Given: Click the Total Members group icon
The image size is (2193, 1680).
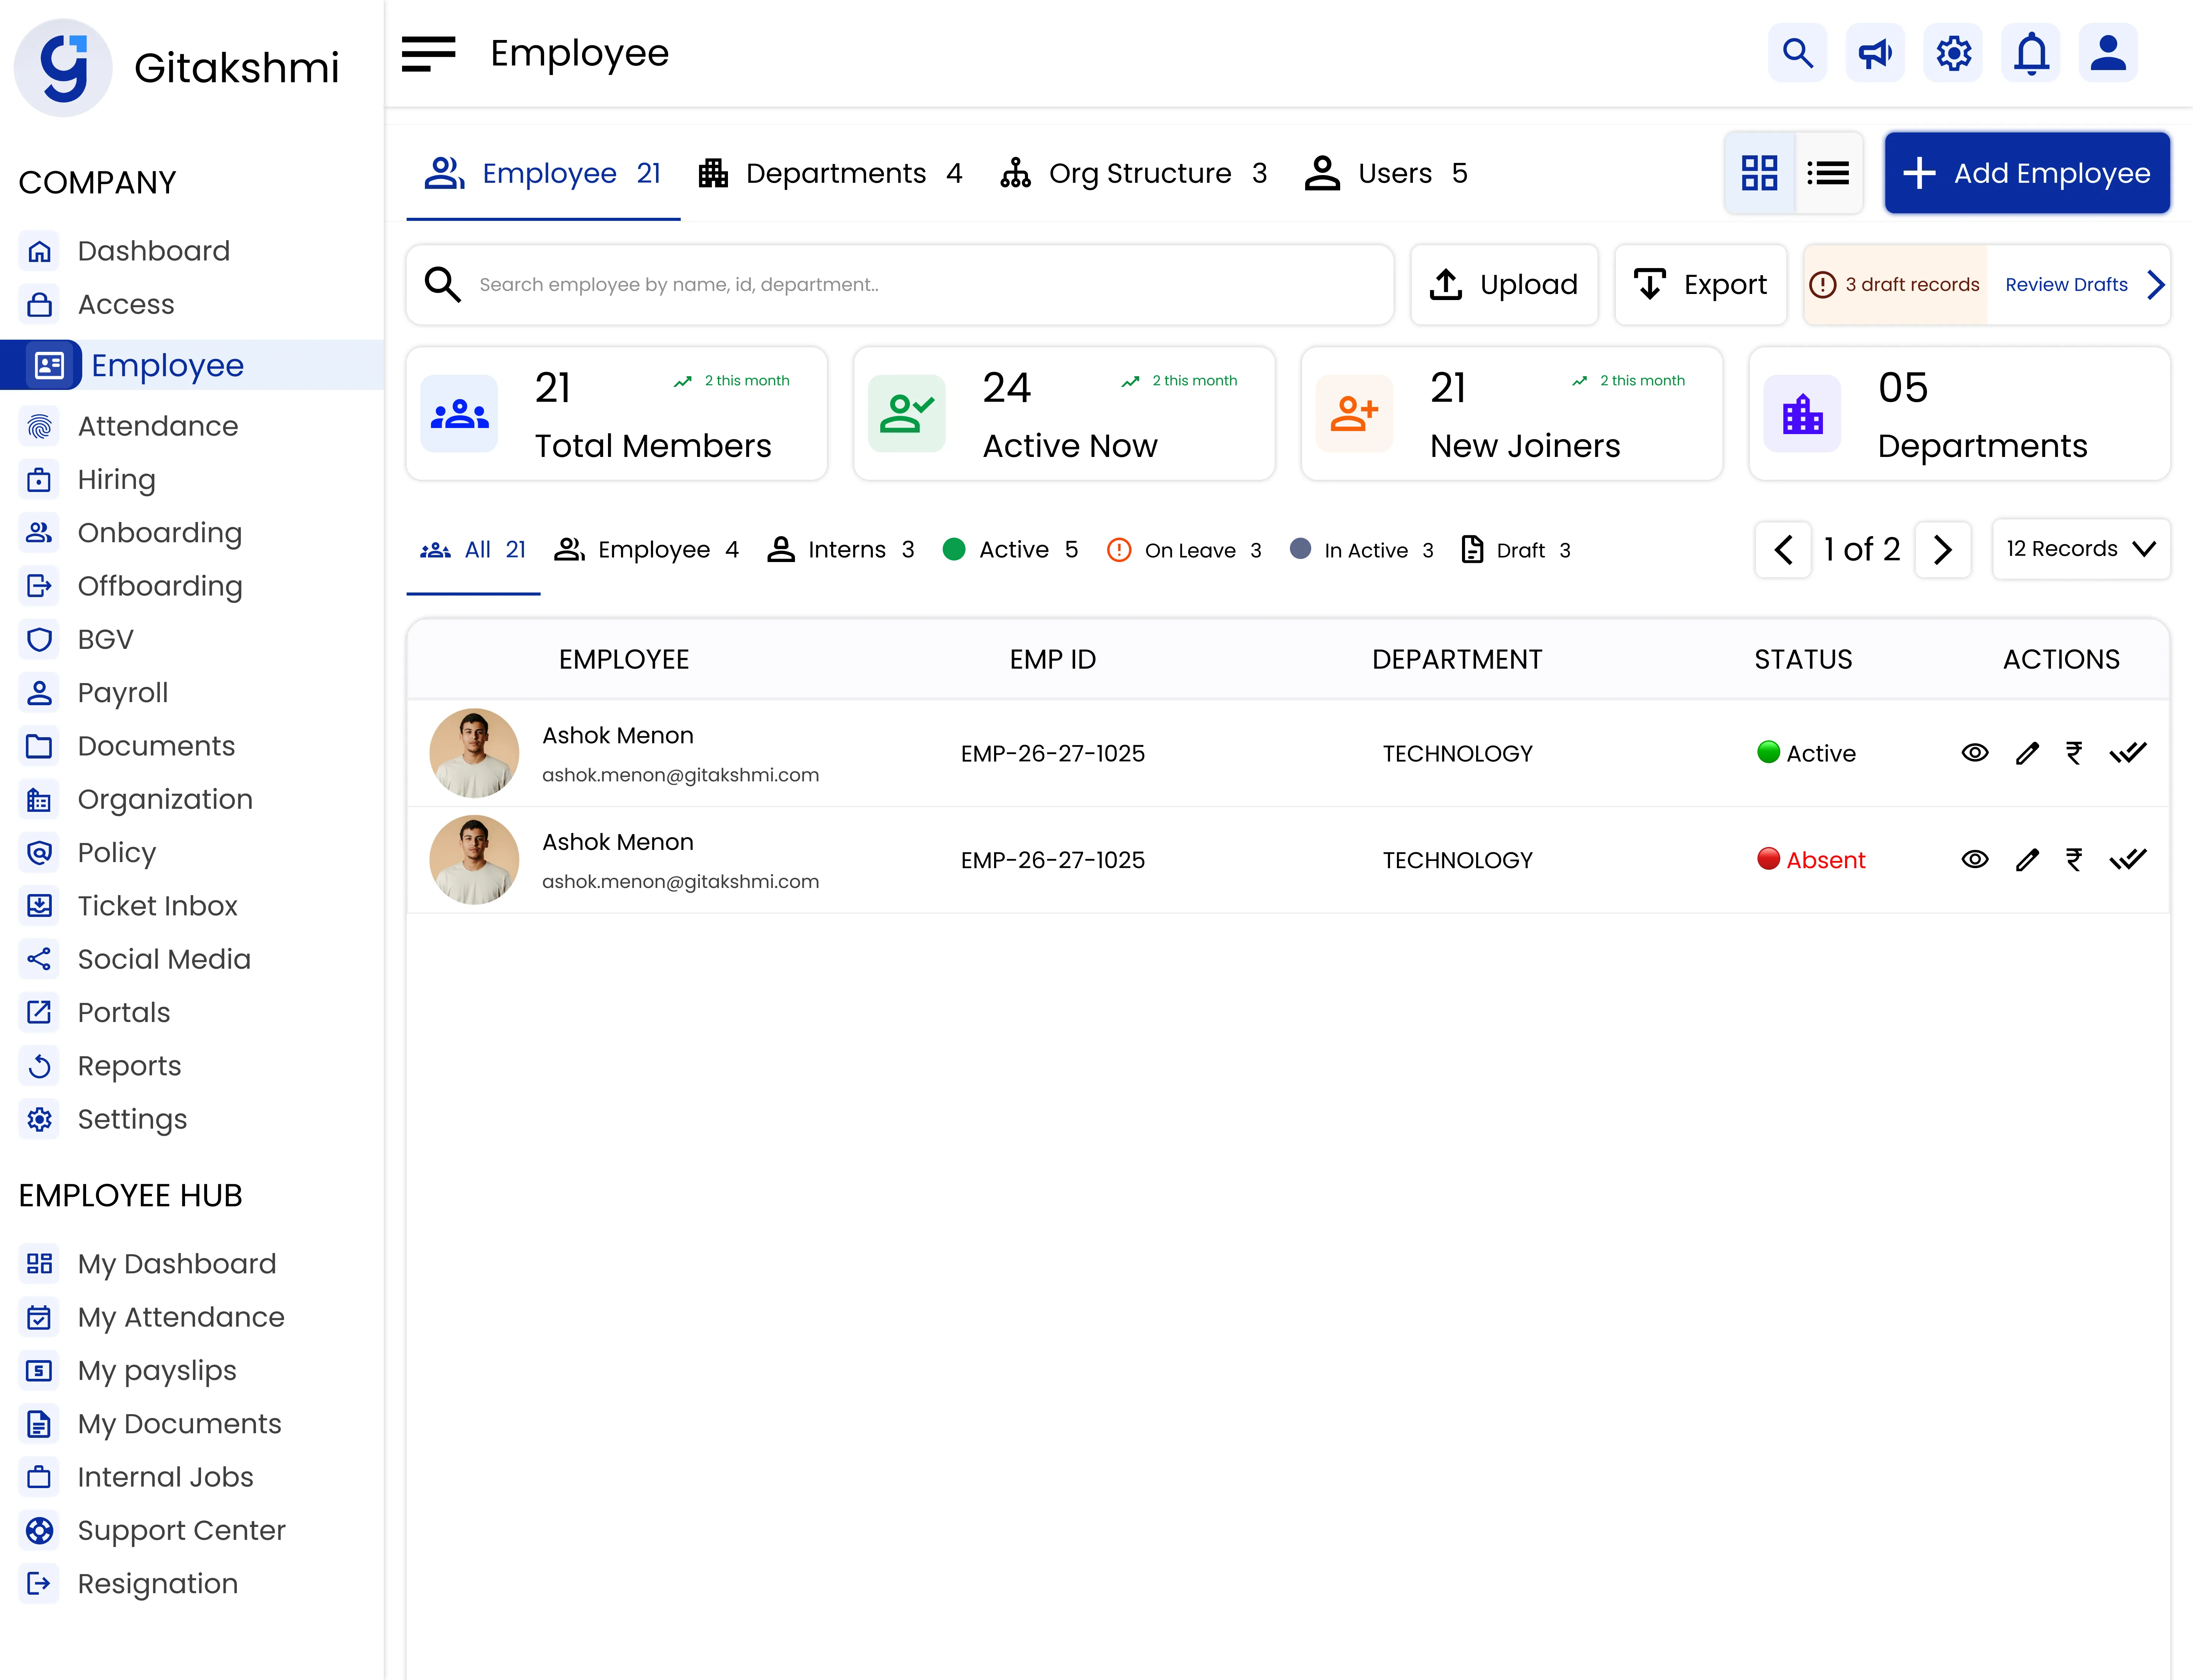Looking at the screenshot, I should pos(459,414).
